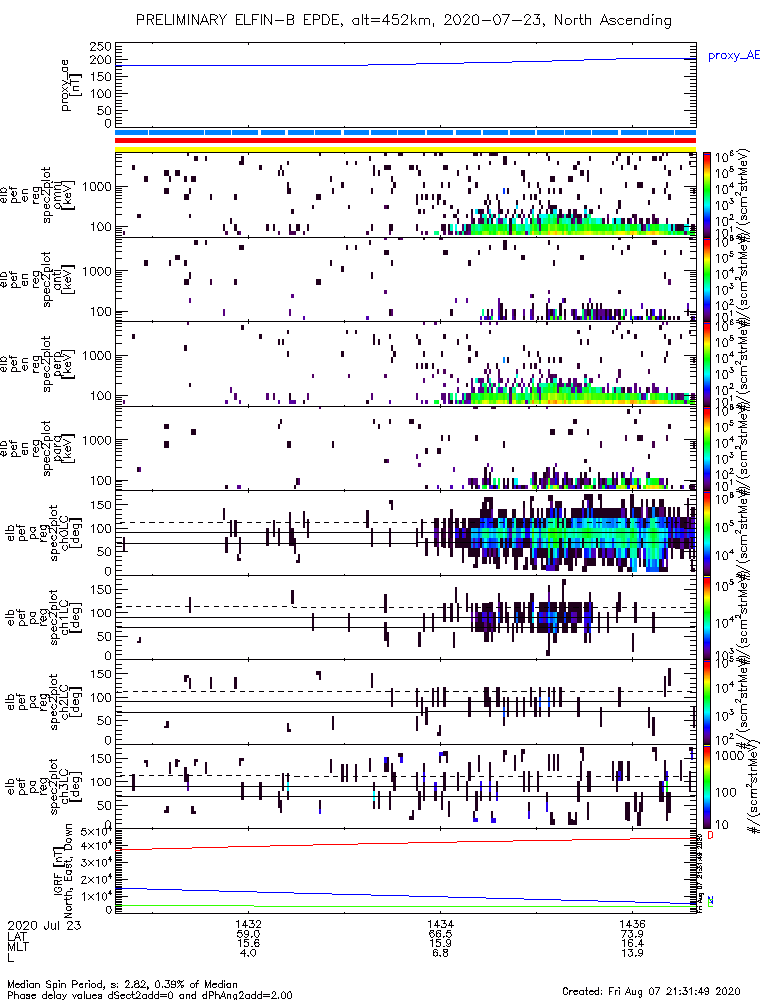Viewport: 775px width, 1000px height.
Task: Click the omni energy spectrogram panel
Action: click(406, 195)
